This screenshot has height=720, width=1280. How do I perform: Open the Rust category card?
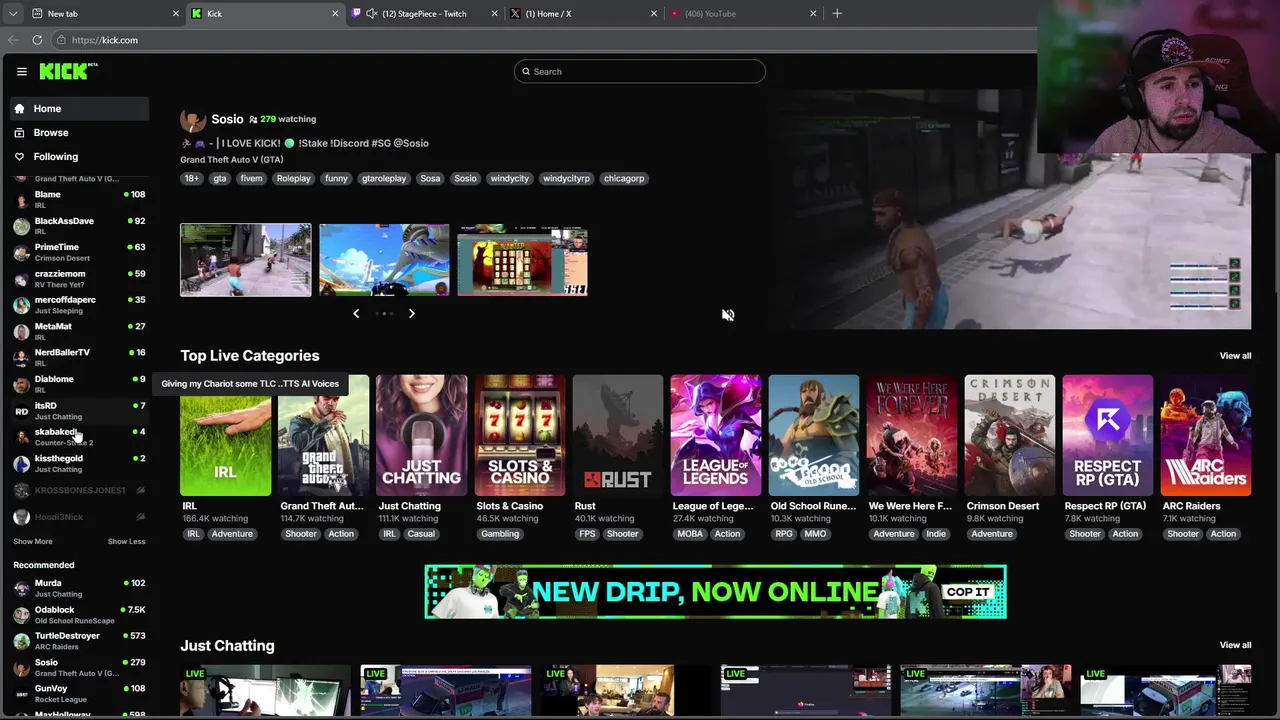pos(617,435)
